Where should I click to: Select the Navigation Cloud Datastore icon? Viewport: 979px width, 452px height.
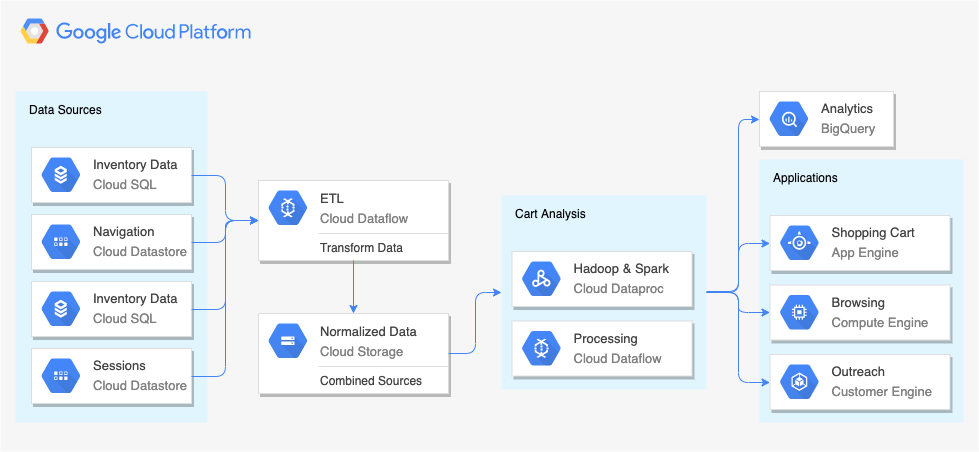[61, 242]
